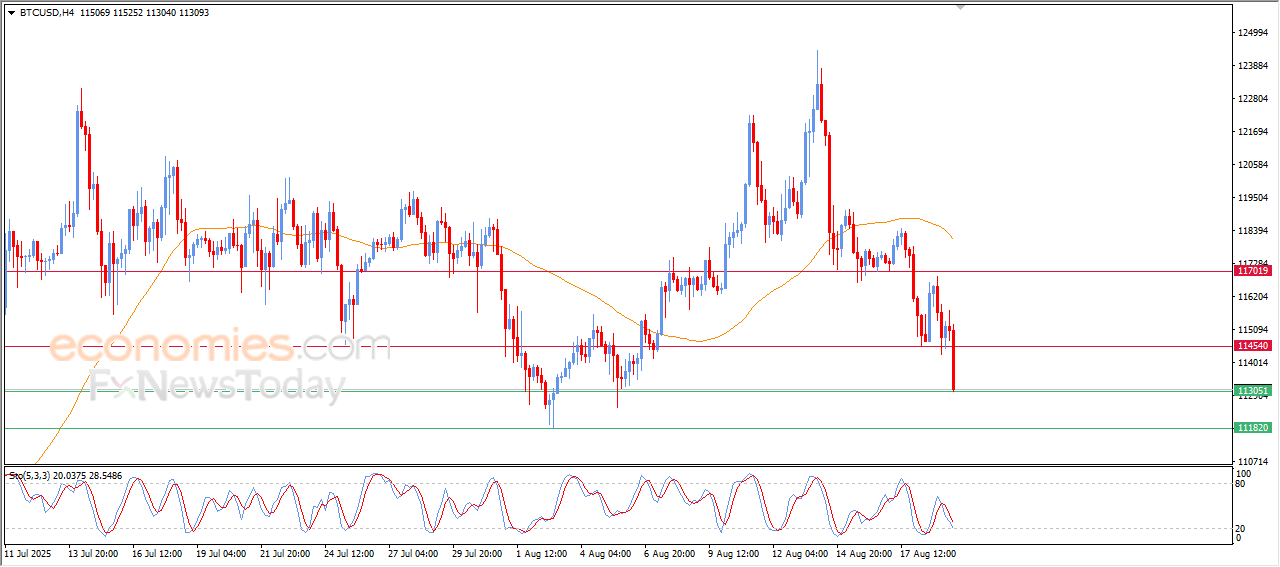Click the 13 Jul 20:00 time label

click(x=93, y=553)
